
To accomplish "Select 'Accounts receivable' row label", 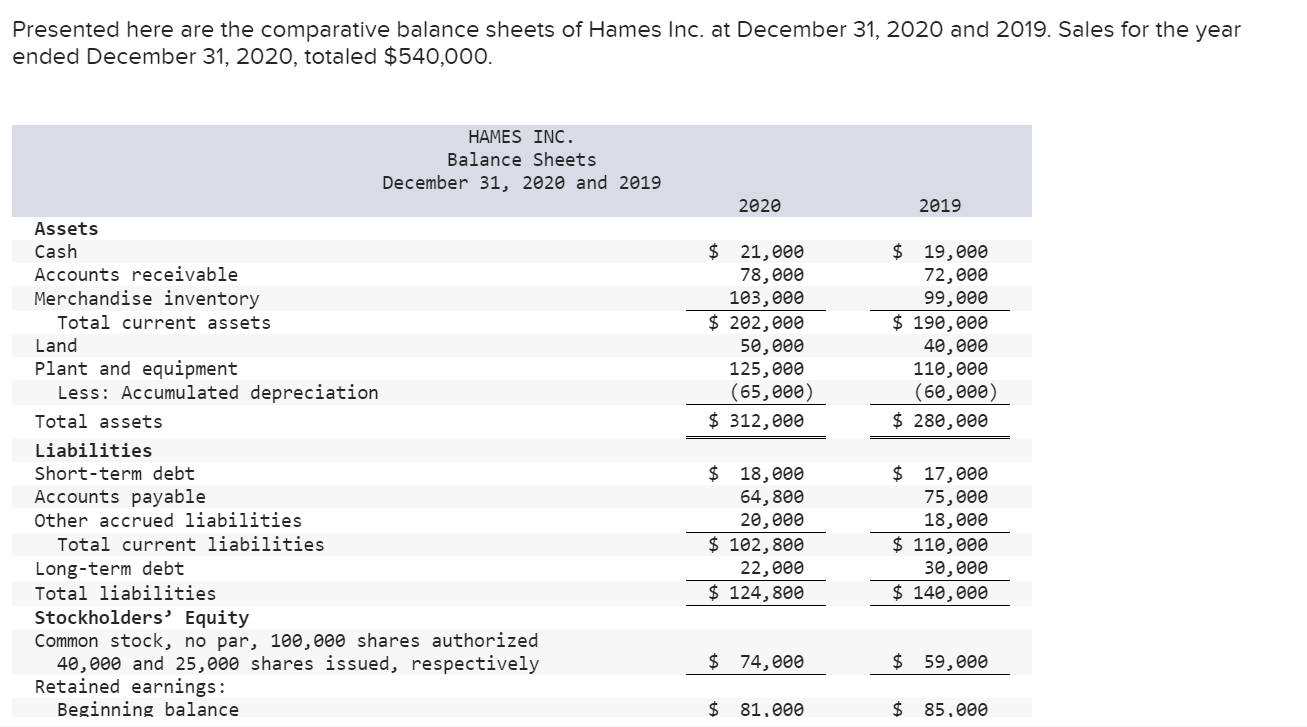I will (136, 275).
